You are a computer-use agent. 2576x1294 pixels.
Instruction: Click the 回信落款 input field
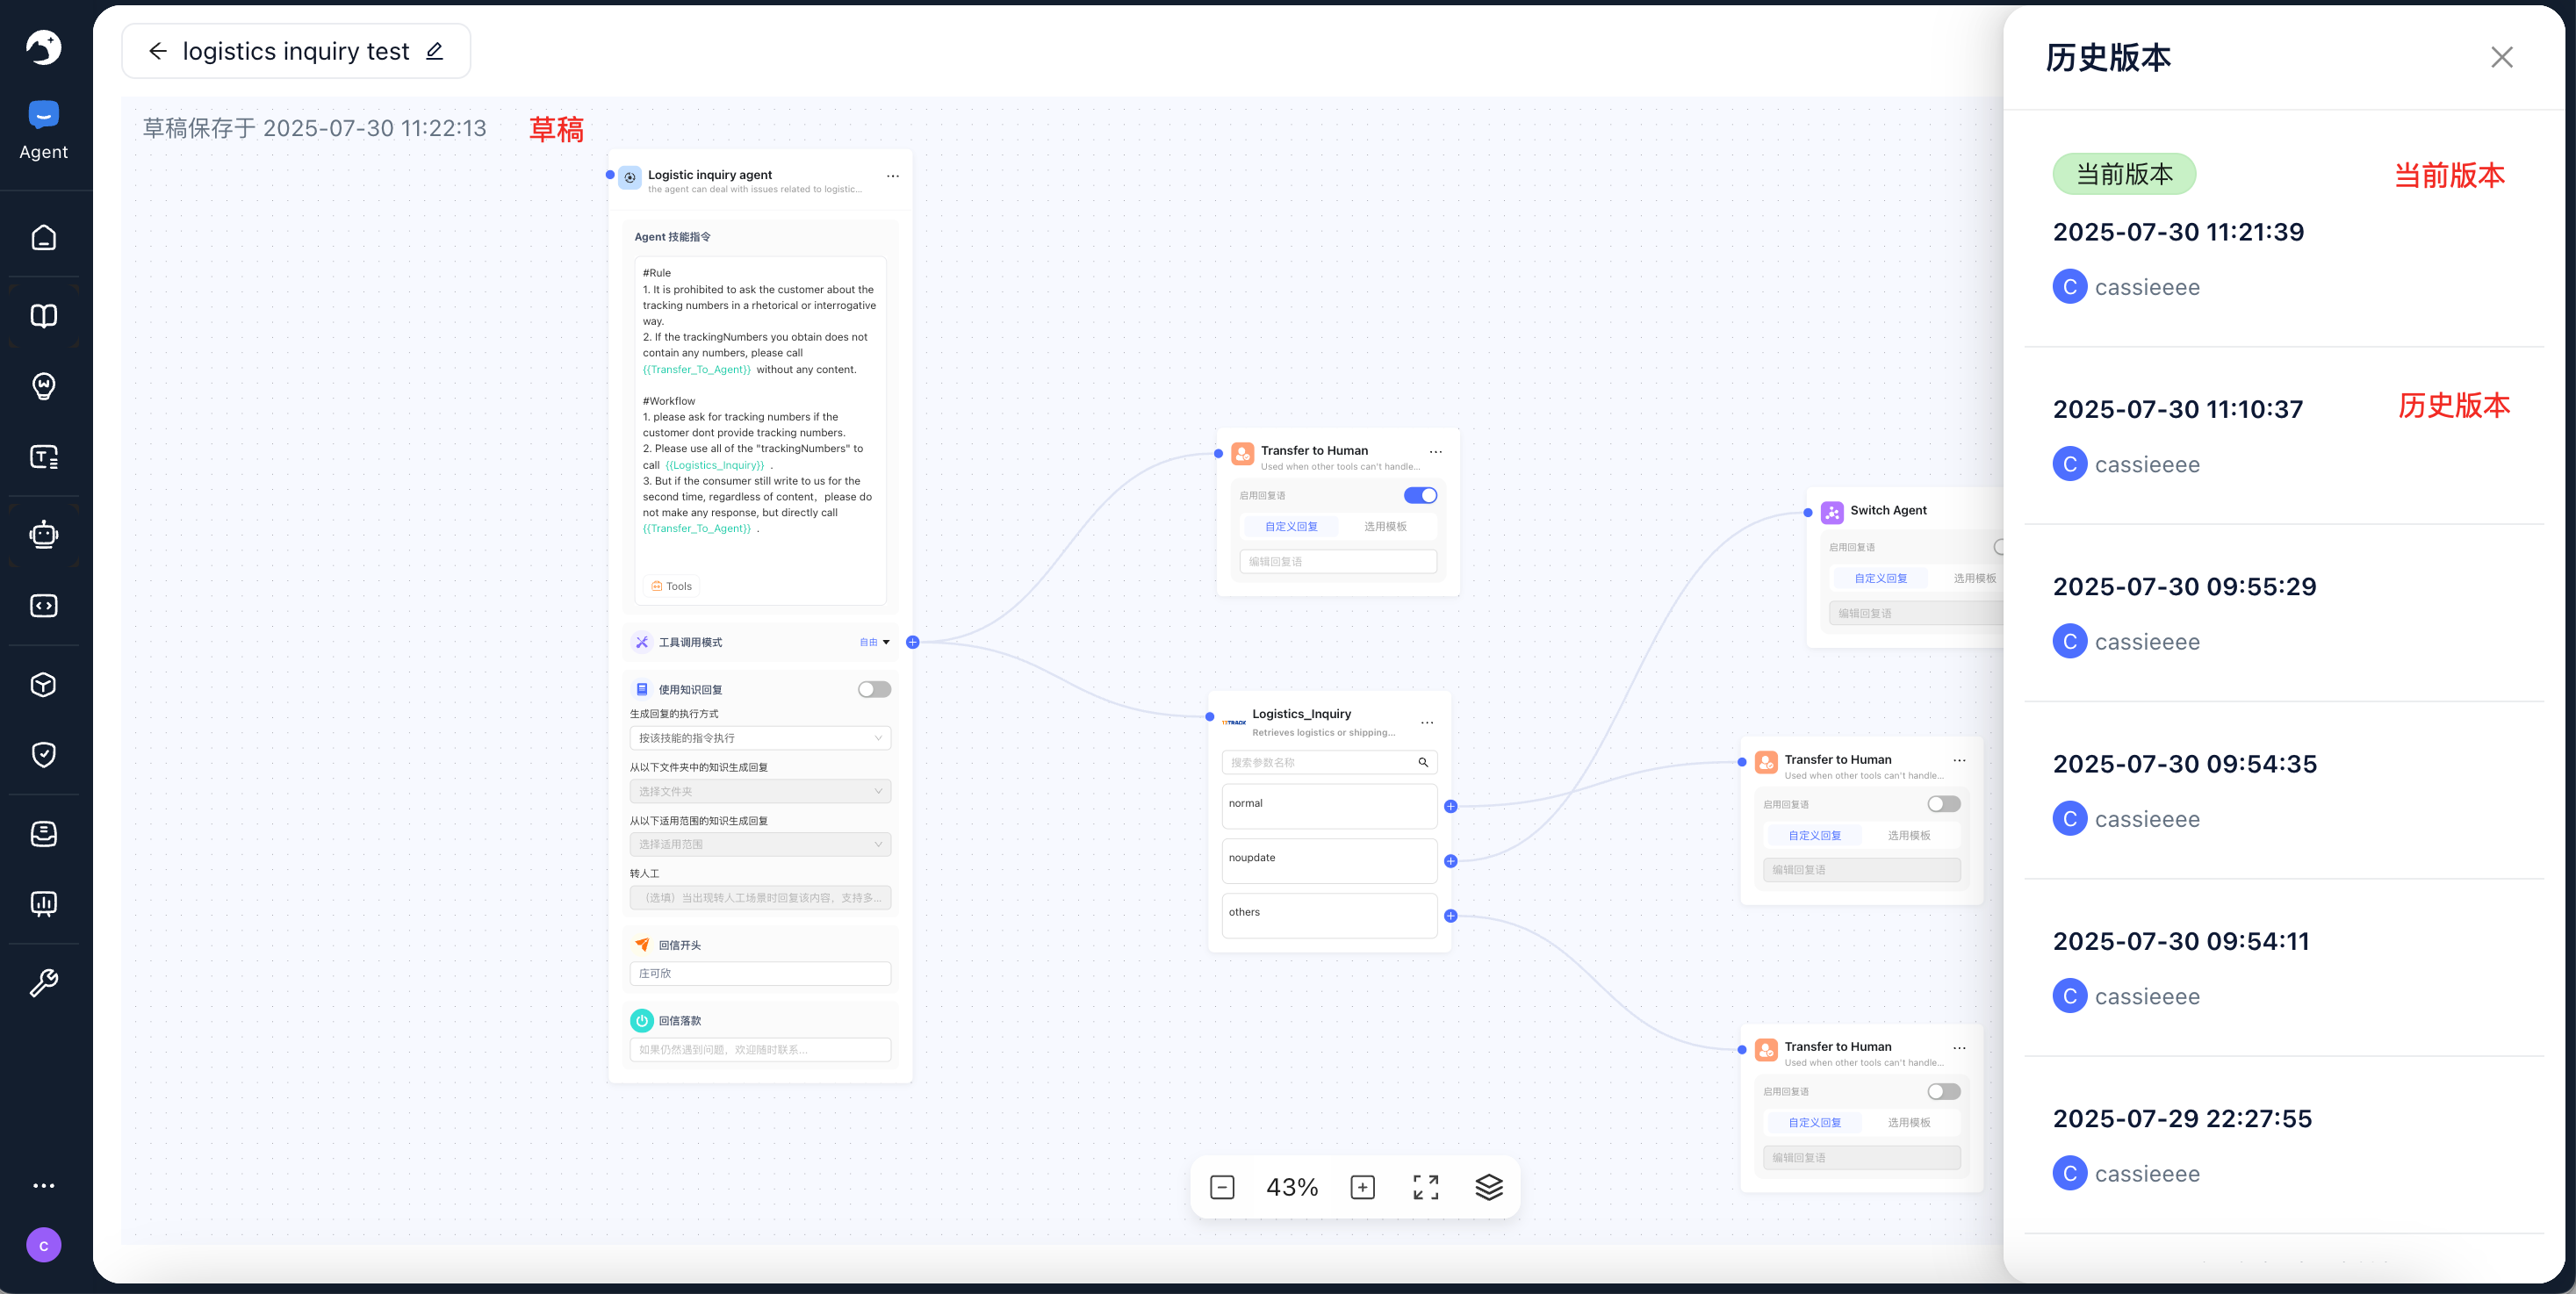pos(760,1050)
